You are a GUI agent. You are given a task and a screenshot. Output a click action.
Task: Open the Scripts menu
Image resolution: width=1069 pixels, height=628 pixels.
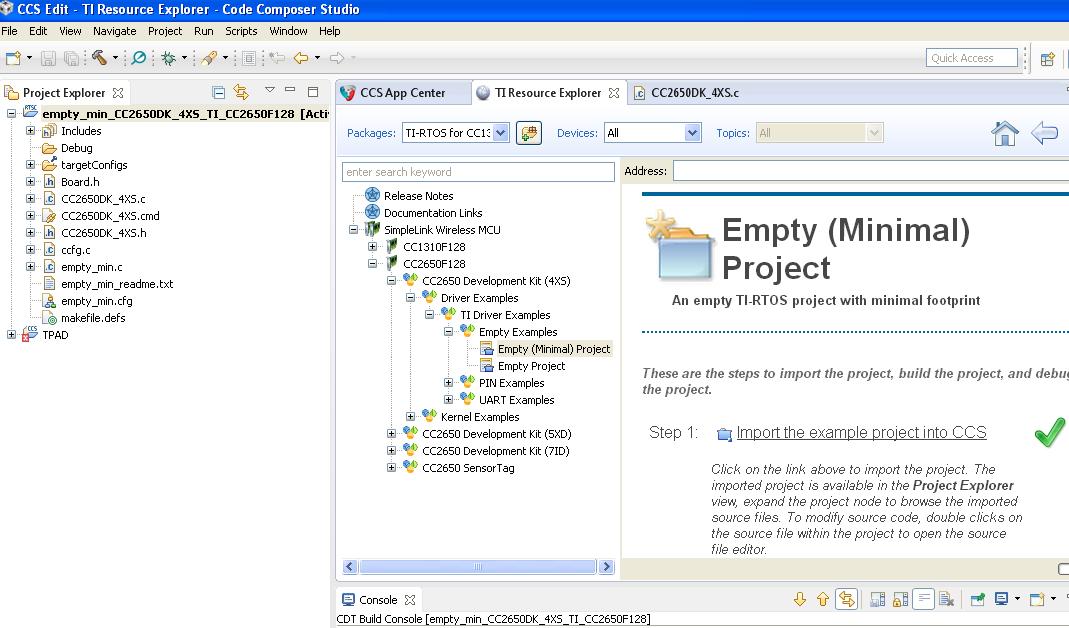coord(241,31)
